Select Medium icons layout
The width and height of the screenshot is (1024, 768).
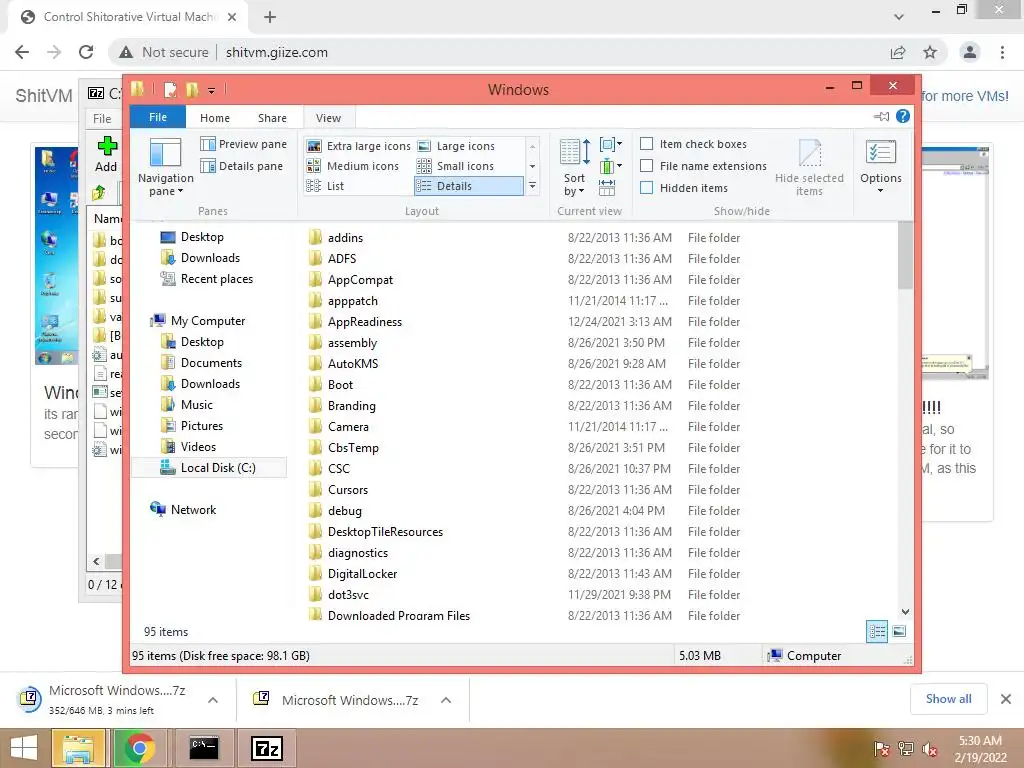(353, 166)
